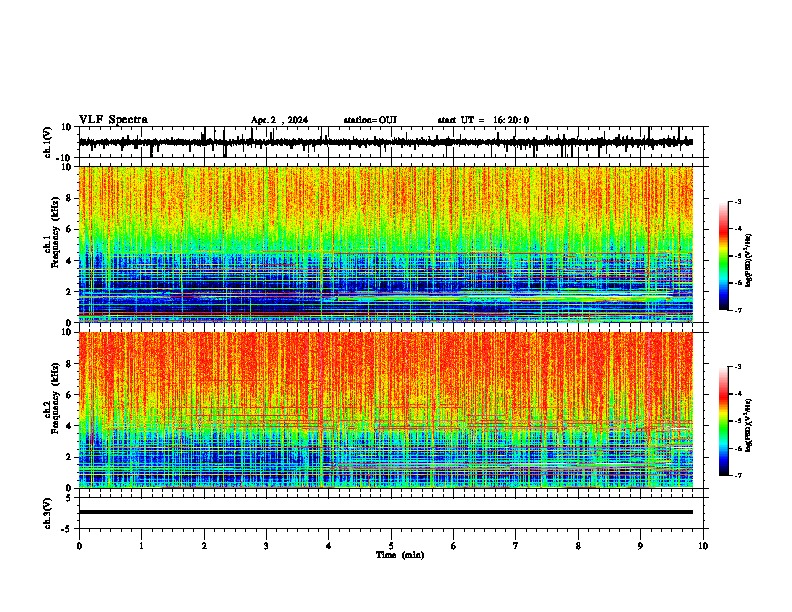Click ch.1 frequency axis tick "8"

70,198
